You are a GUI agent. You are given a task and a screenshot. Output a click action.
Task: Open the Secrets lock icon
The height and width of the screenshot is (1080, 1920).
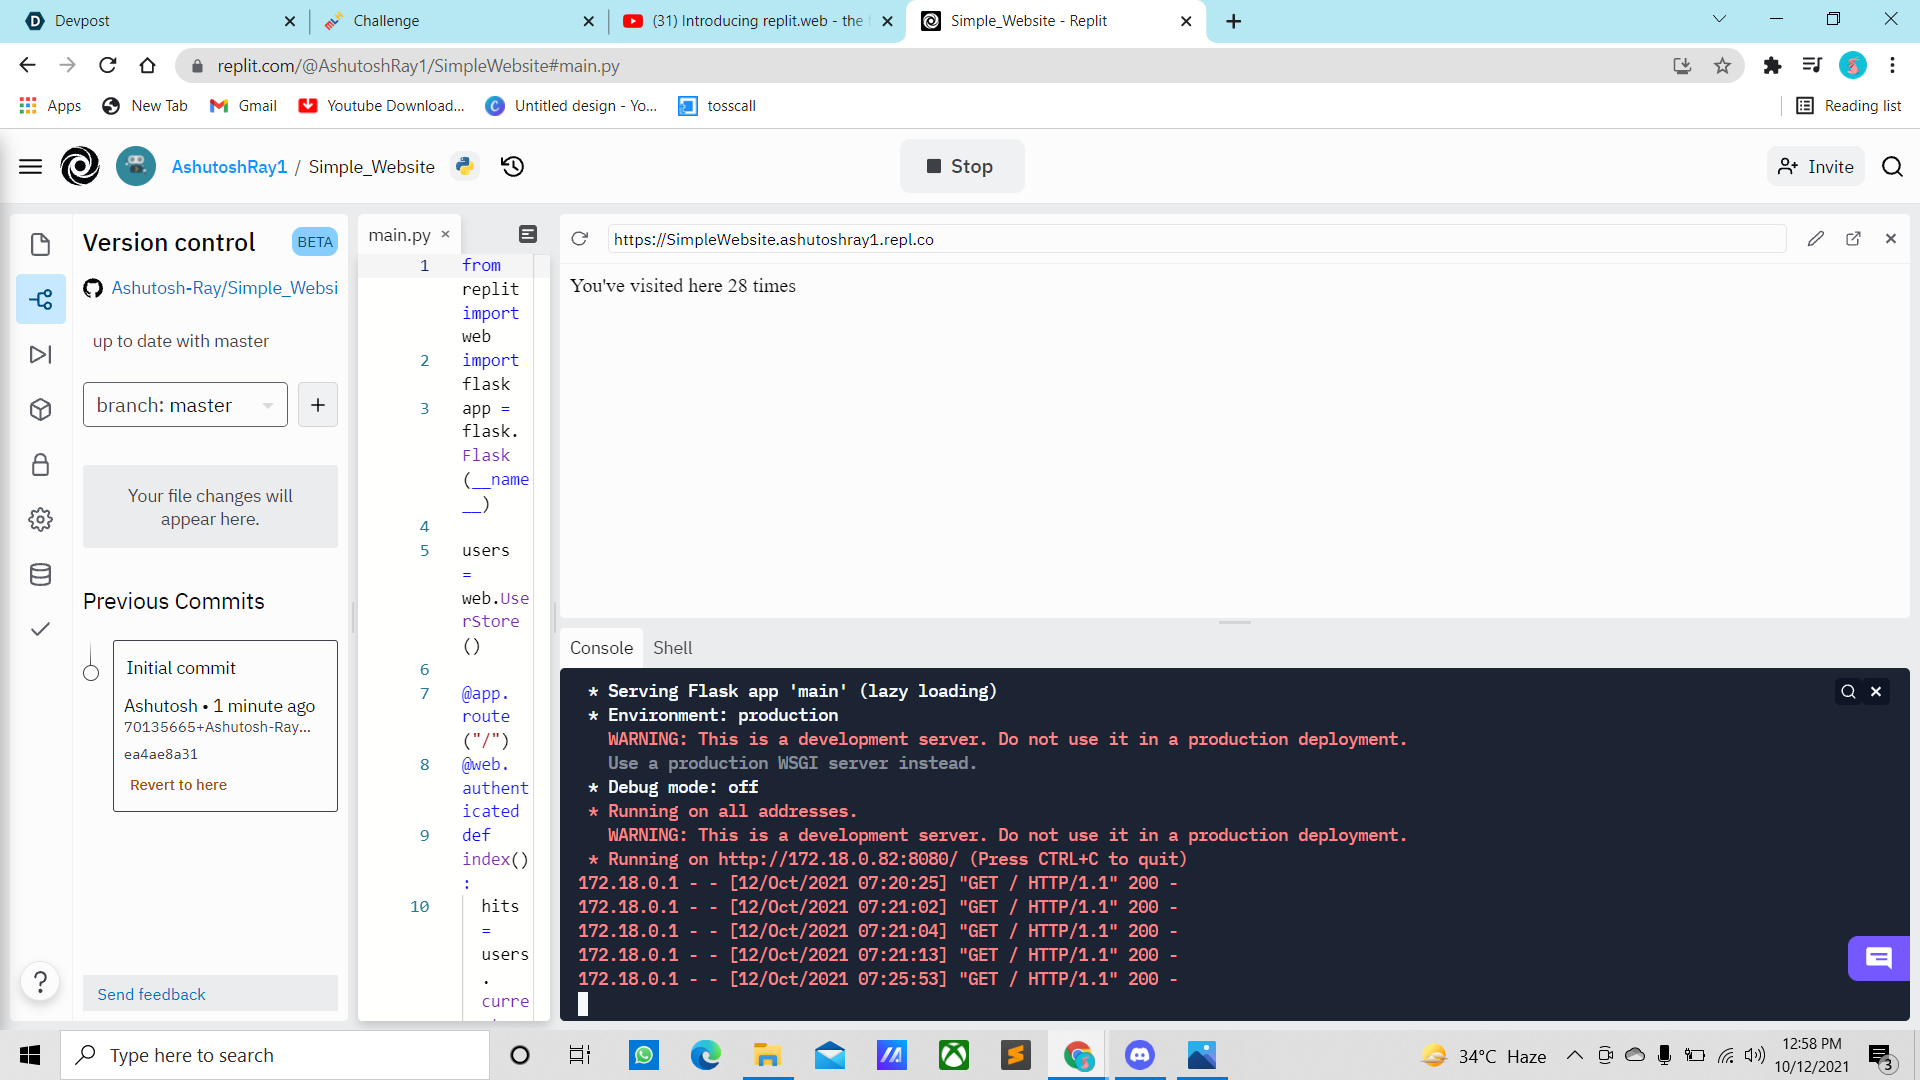[x=40, y=464]
